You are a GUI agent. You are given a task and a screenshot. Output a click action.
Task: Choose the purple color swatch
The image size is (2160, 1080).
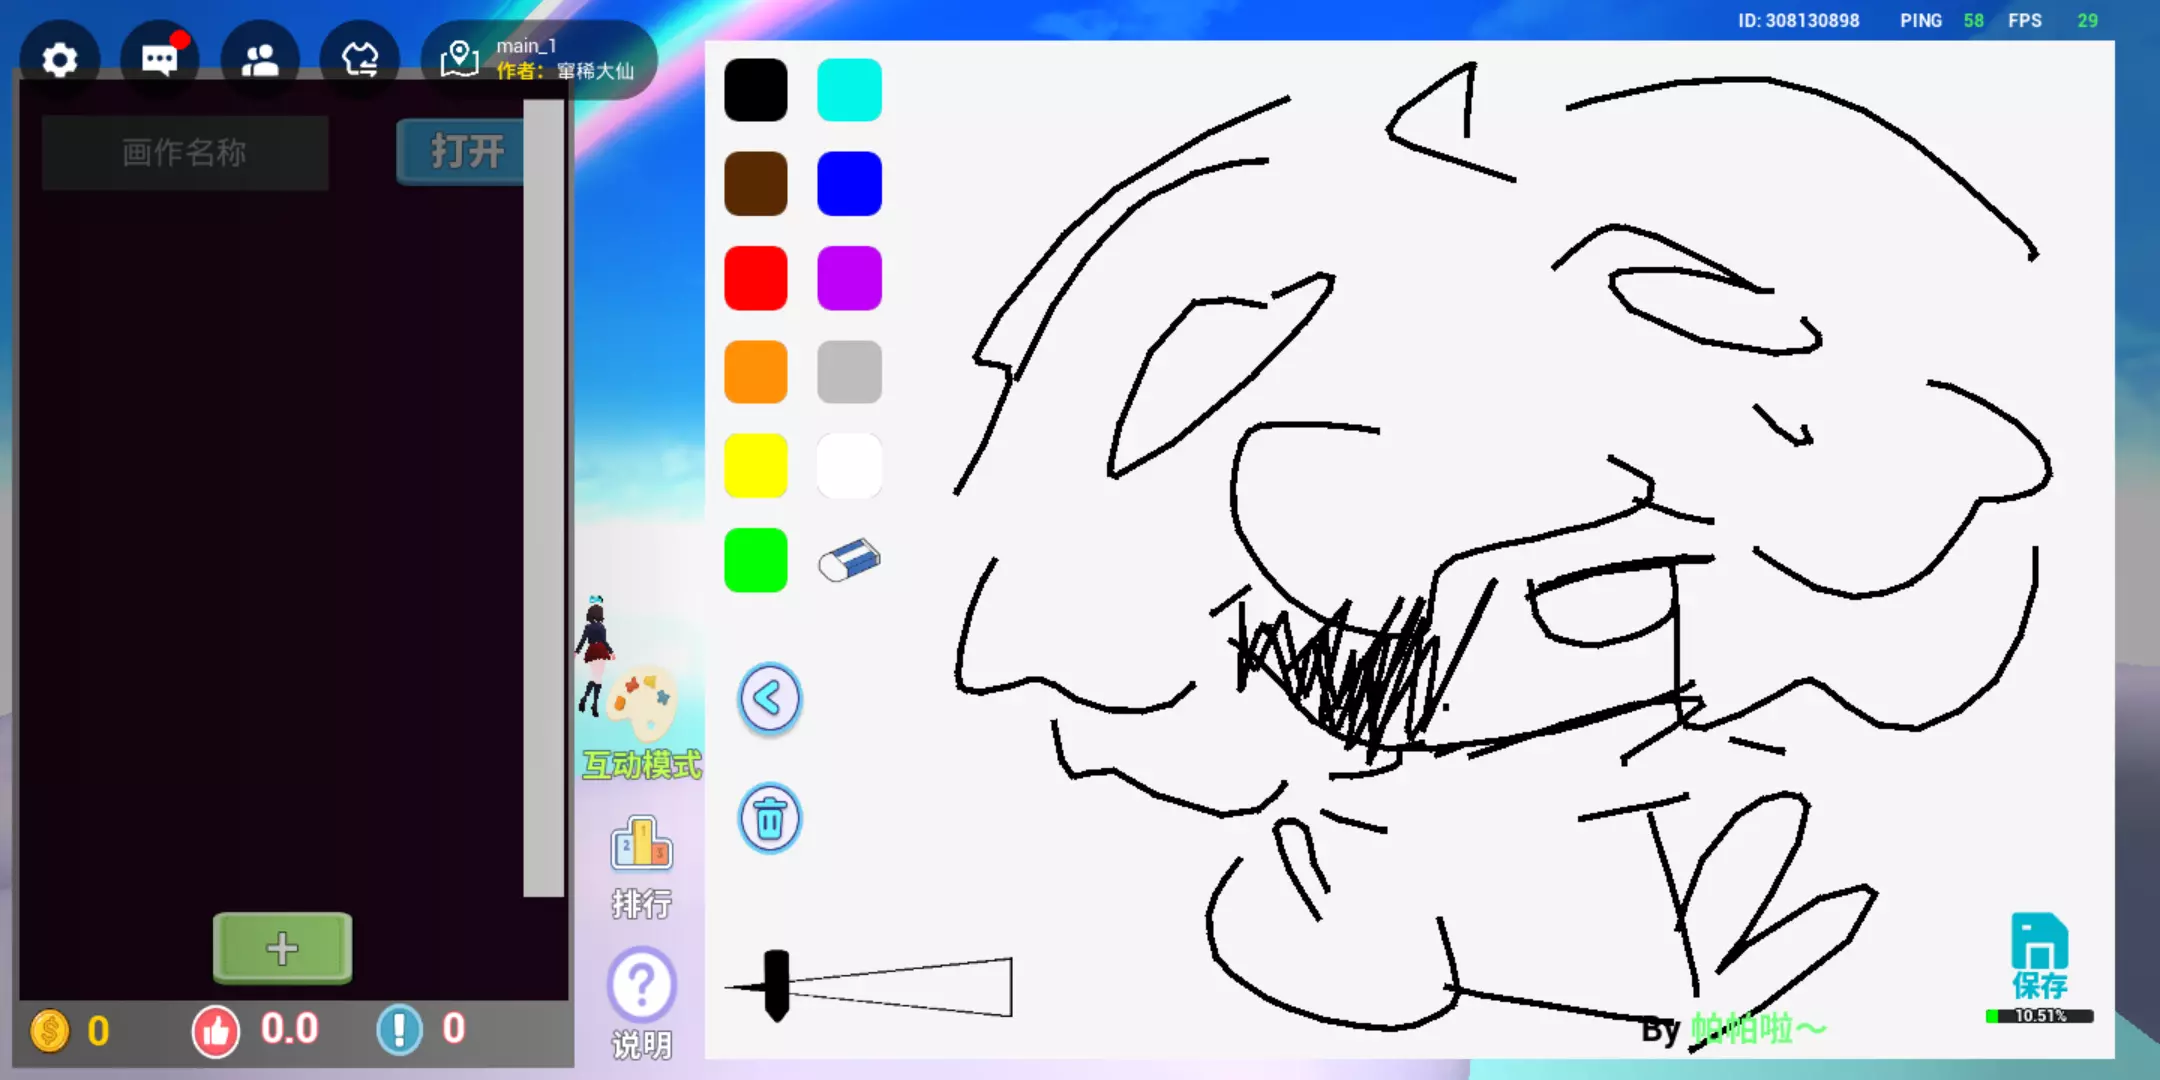849,278
